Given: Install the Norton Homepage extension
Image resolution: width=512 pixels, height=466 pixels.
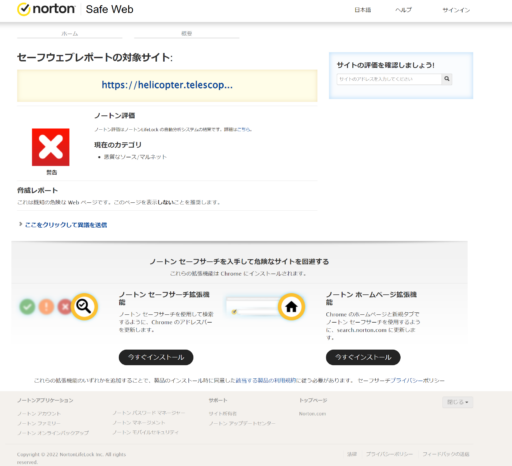Looking at the screenshot, I should click(x=363, y=357).
